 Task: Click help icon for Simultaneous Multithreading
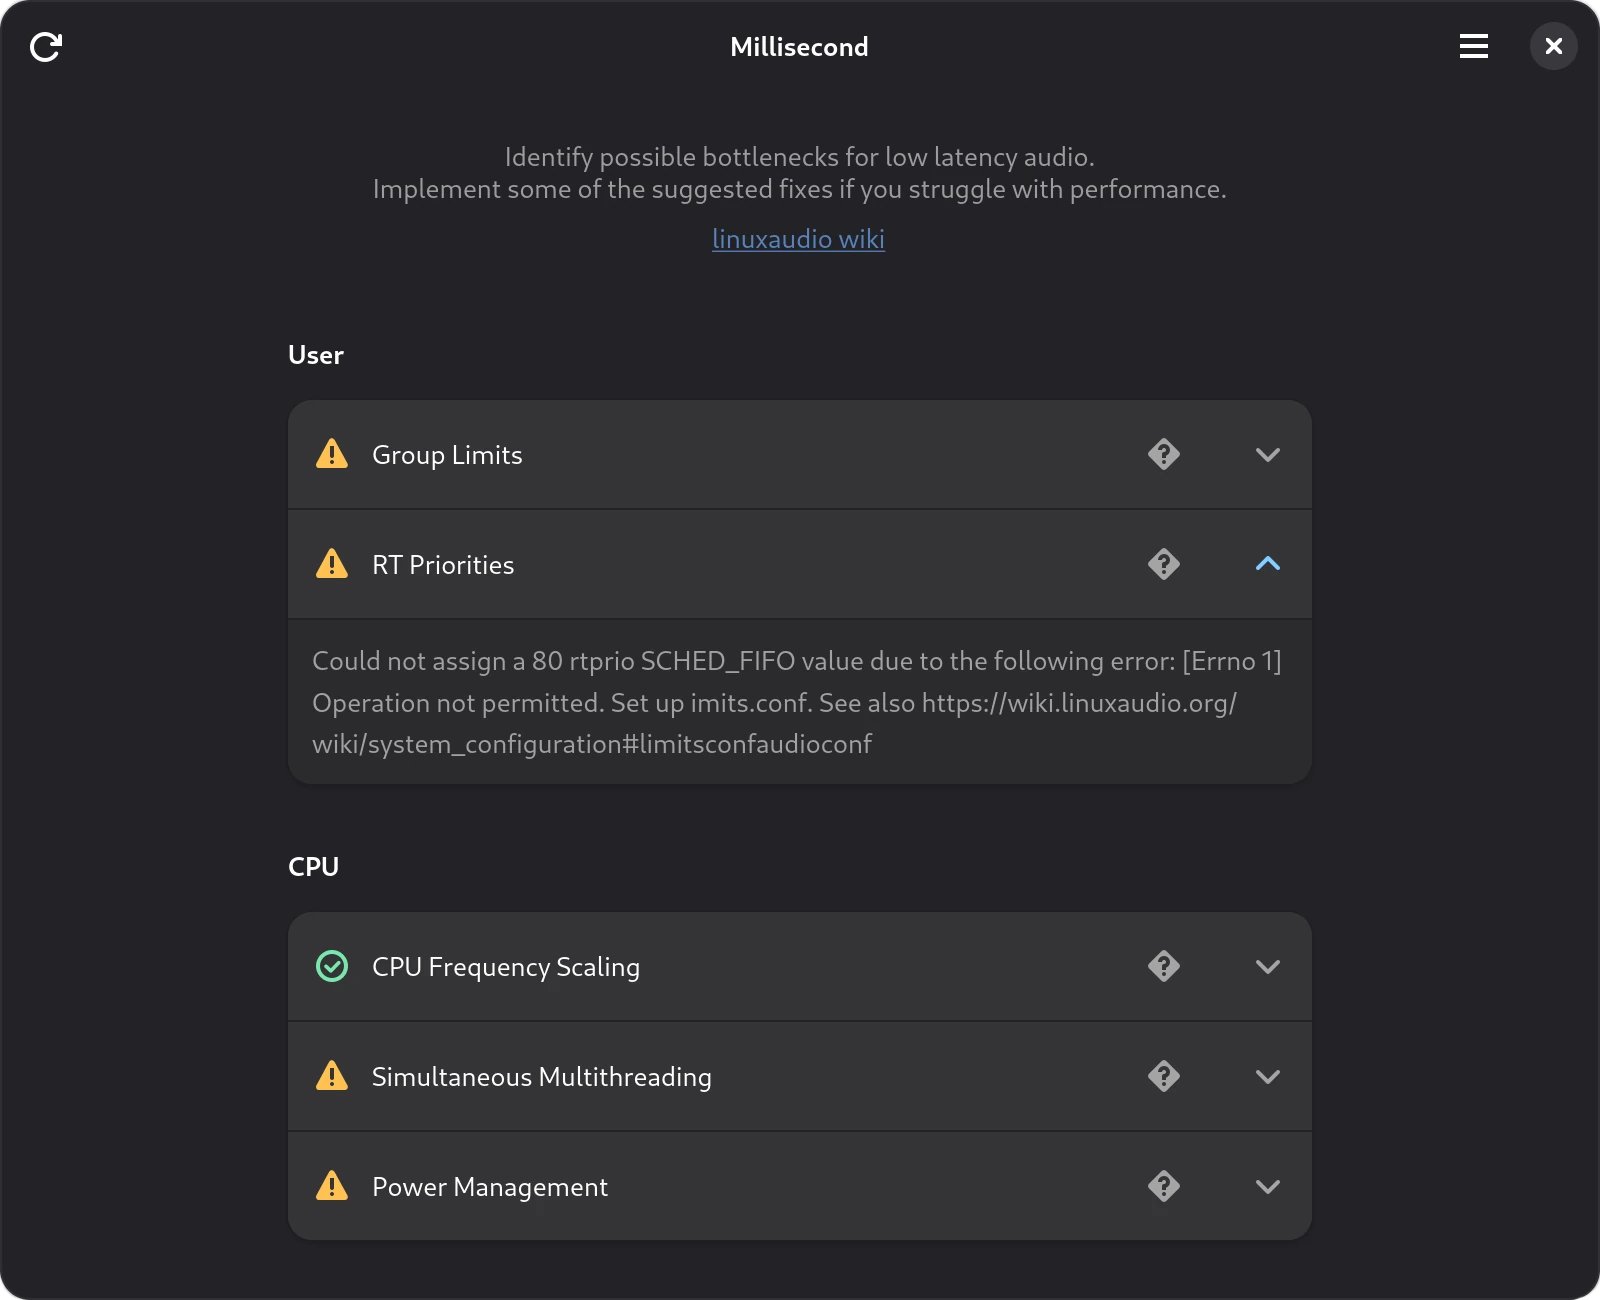coord(1164,1077)
